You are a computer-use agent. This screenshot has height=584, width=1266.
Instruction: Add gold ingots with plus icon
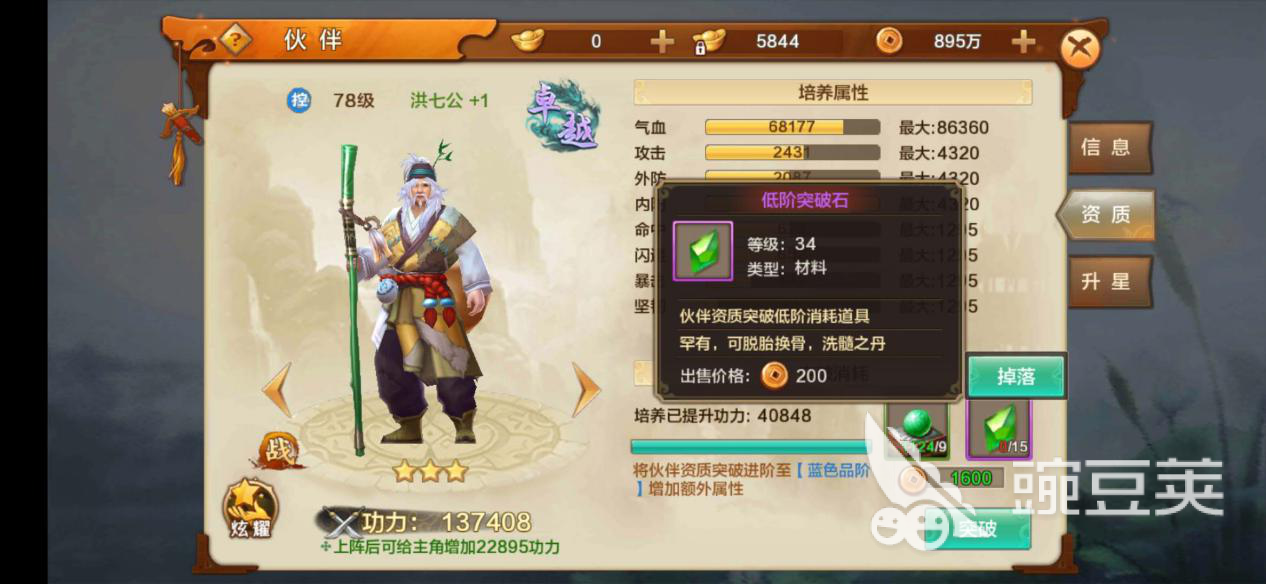[x=662, y=41]
